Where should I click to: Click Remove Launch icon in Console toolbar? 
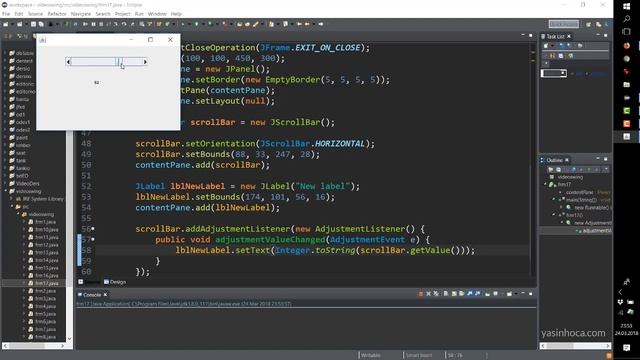pyautogui.click(x=429, y=294)
